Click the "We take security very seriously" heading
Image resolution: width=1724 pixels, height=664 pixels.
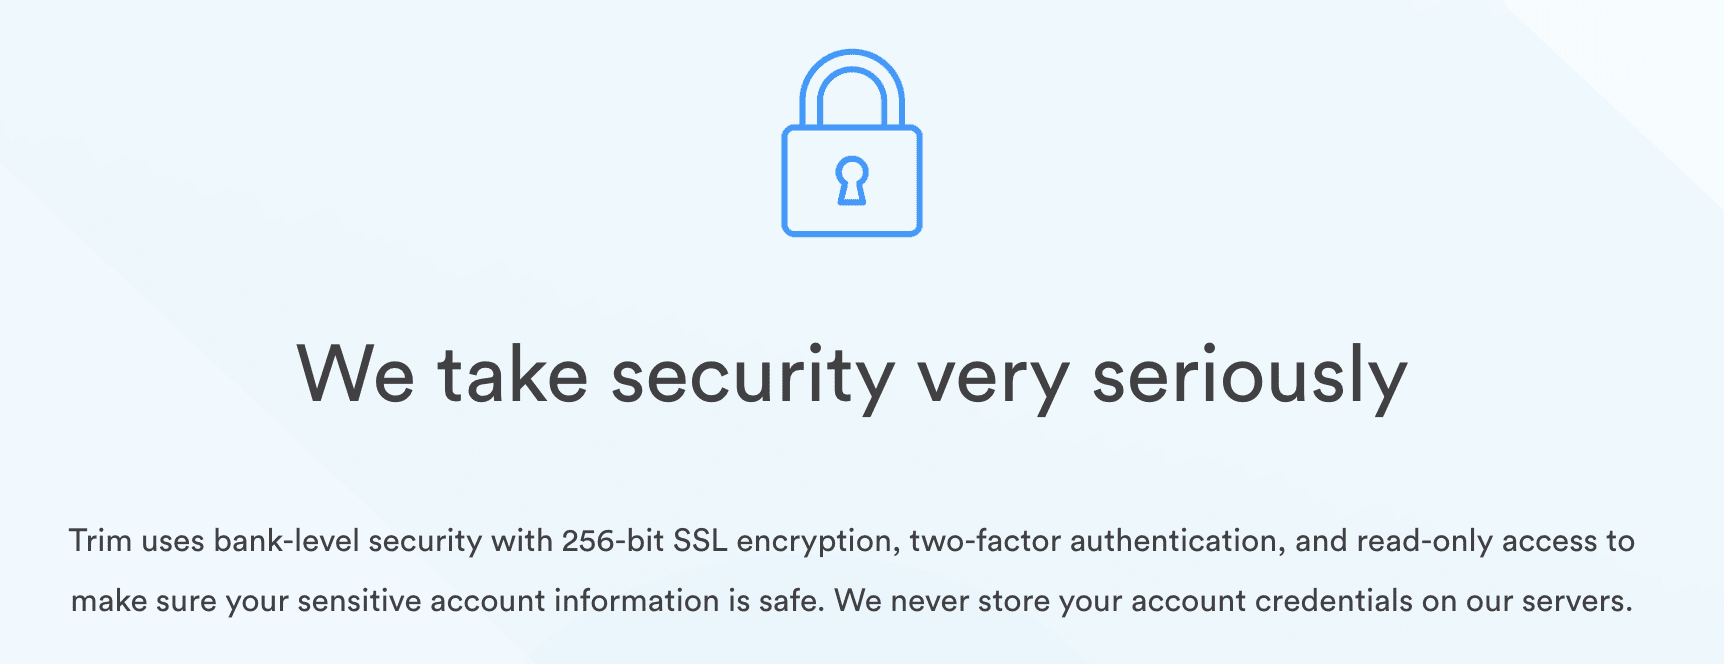(x=851, y=377)
